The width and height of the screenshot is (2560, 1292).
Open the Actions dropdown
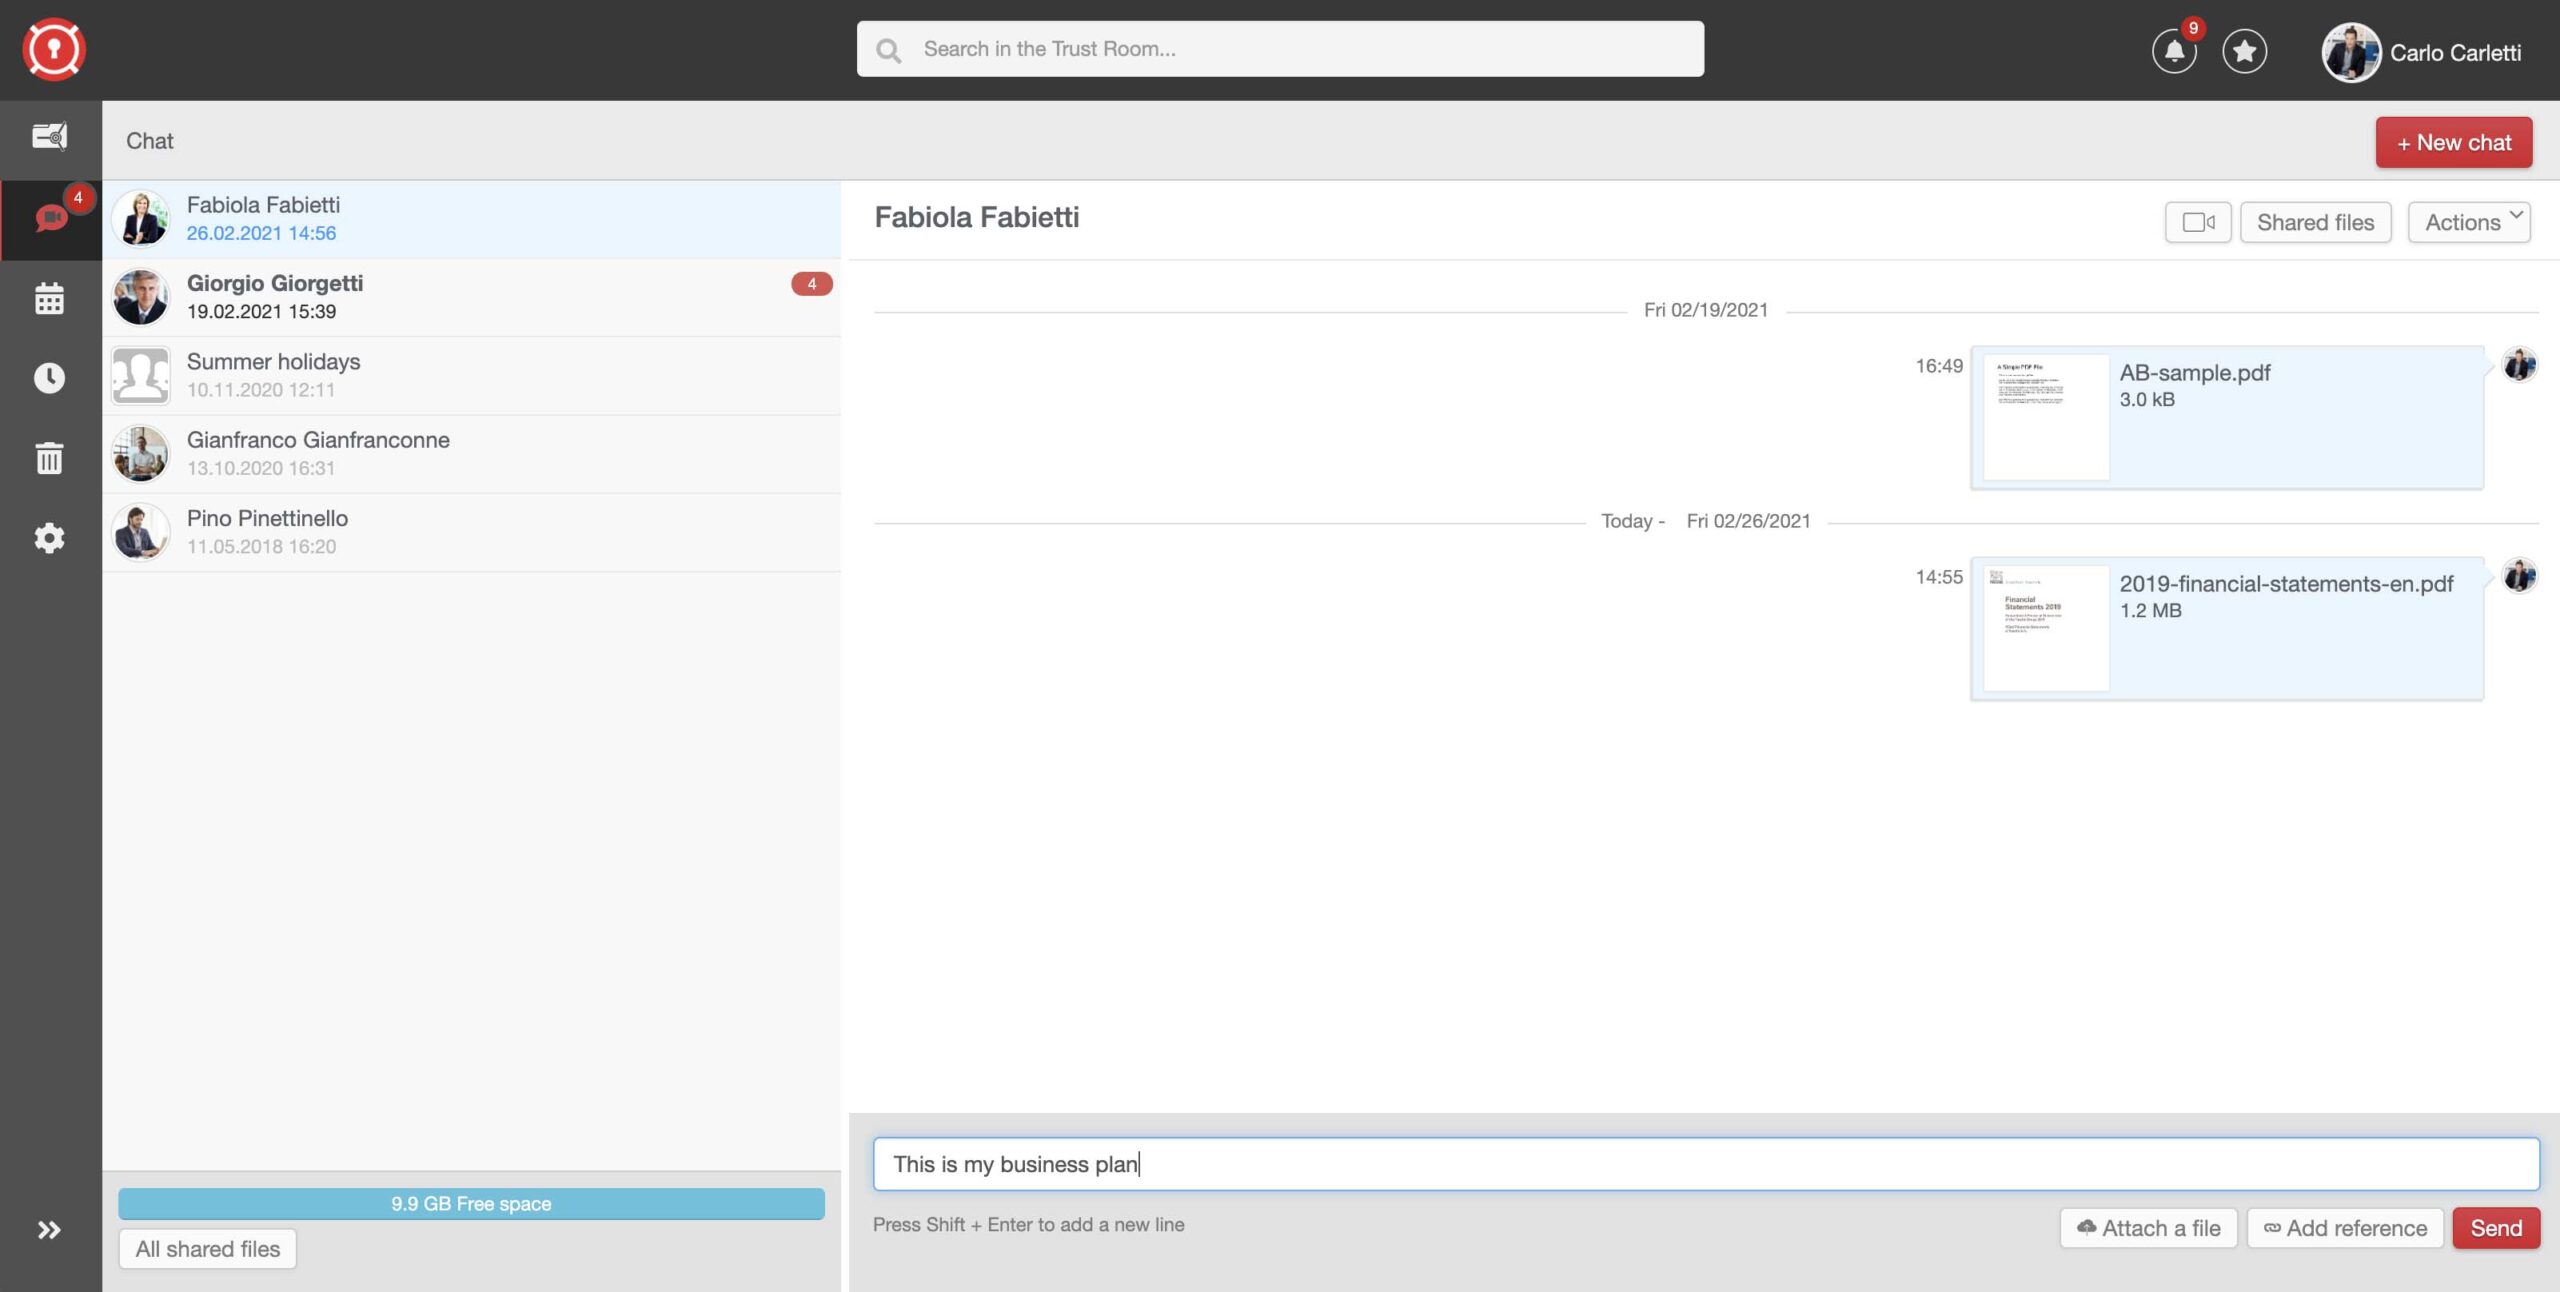[2469, 221]
